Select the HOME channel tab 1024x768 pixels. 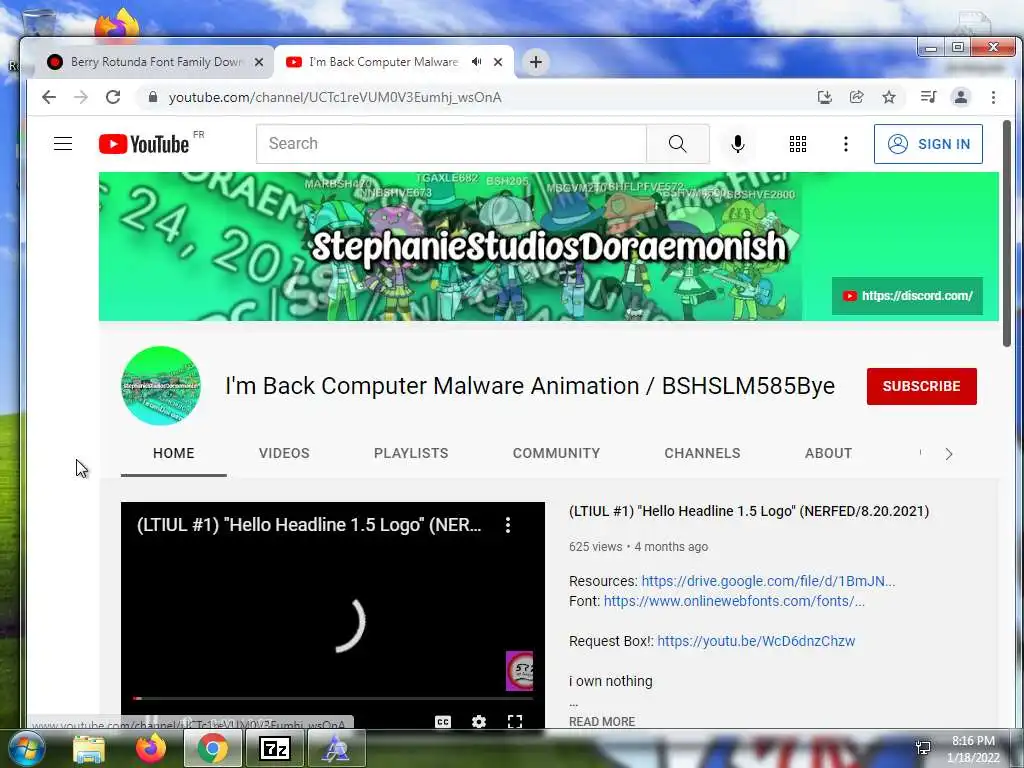(x=174, y=453)
